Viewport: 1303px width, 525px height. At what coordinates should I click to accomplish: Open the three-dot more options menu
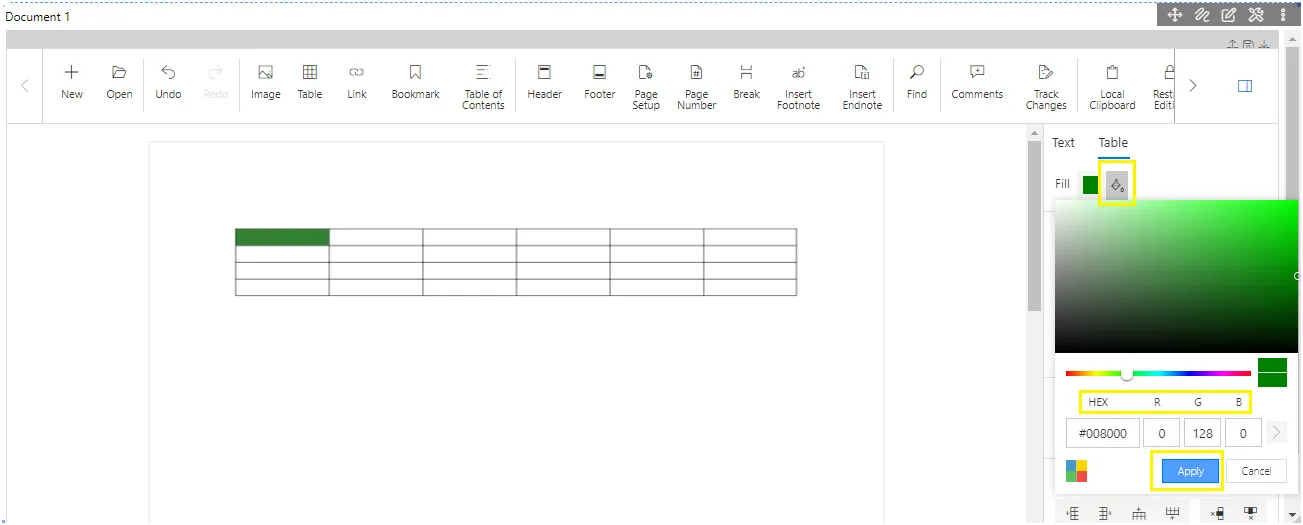[x=1283, y=15]
